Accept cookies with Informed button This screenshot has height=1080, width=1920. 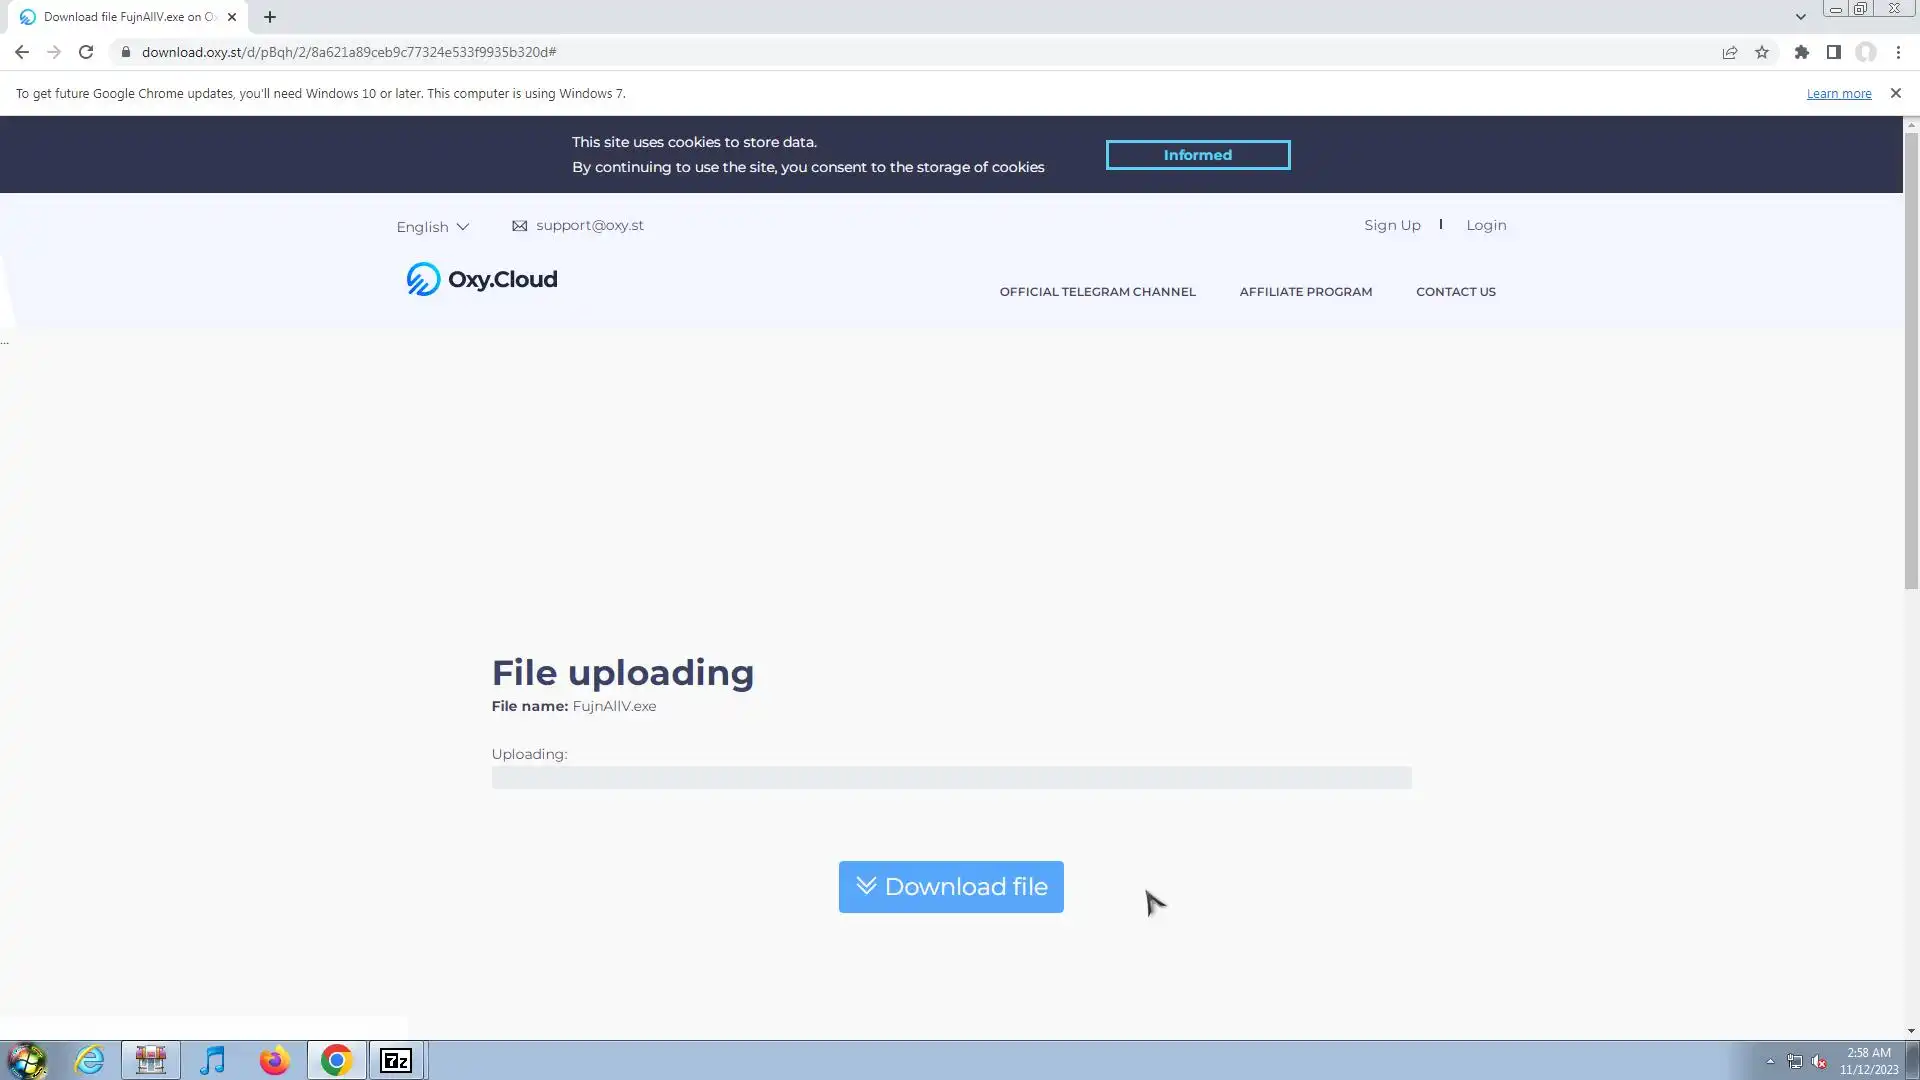(x=1197, y=155)
